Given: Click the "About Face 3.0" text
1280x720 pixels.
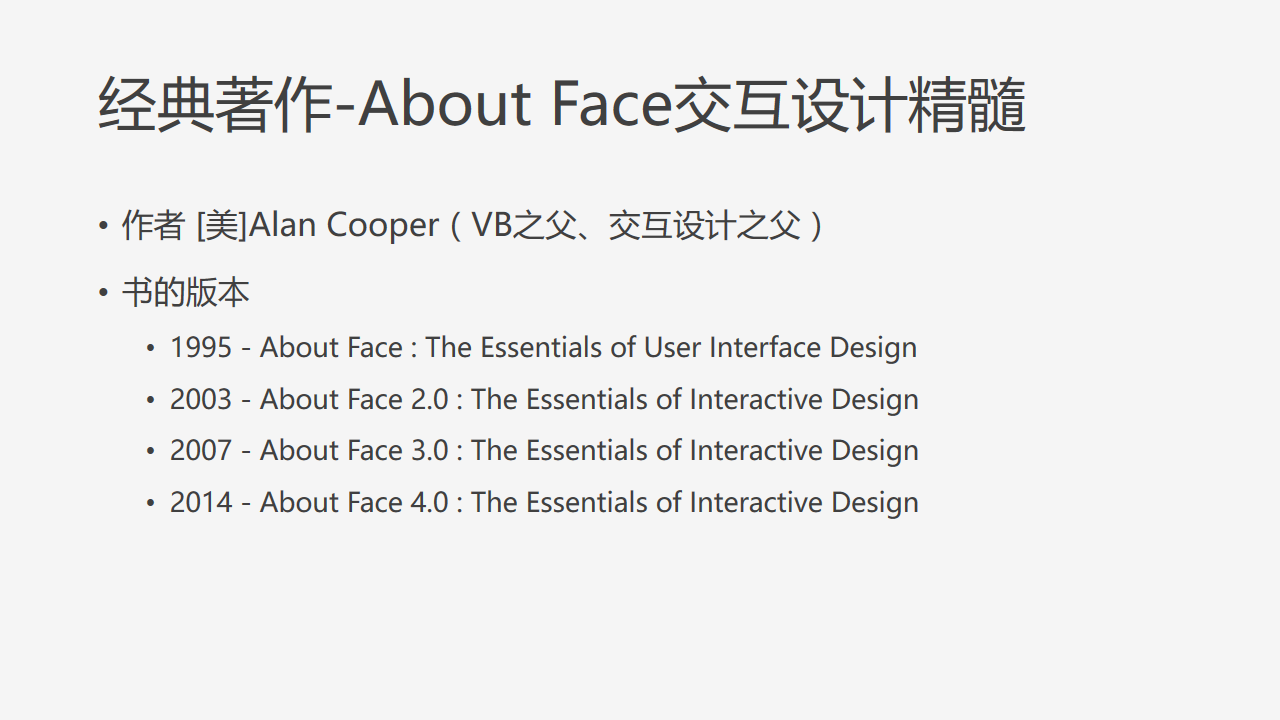Looking at the screenshot, I should click(x=354, y=451).
